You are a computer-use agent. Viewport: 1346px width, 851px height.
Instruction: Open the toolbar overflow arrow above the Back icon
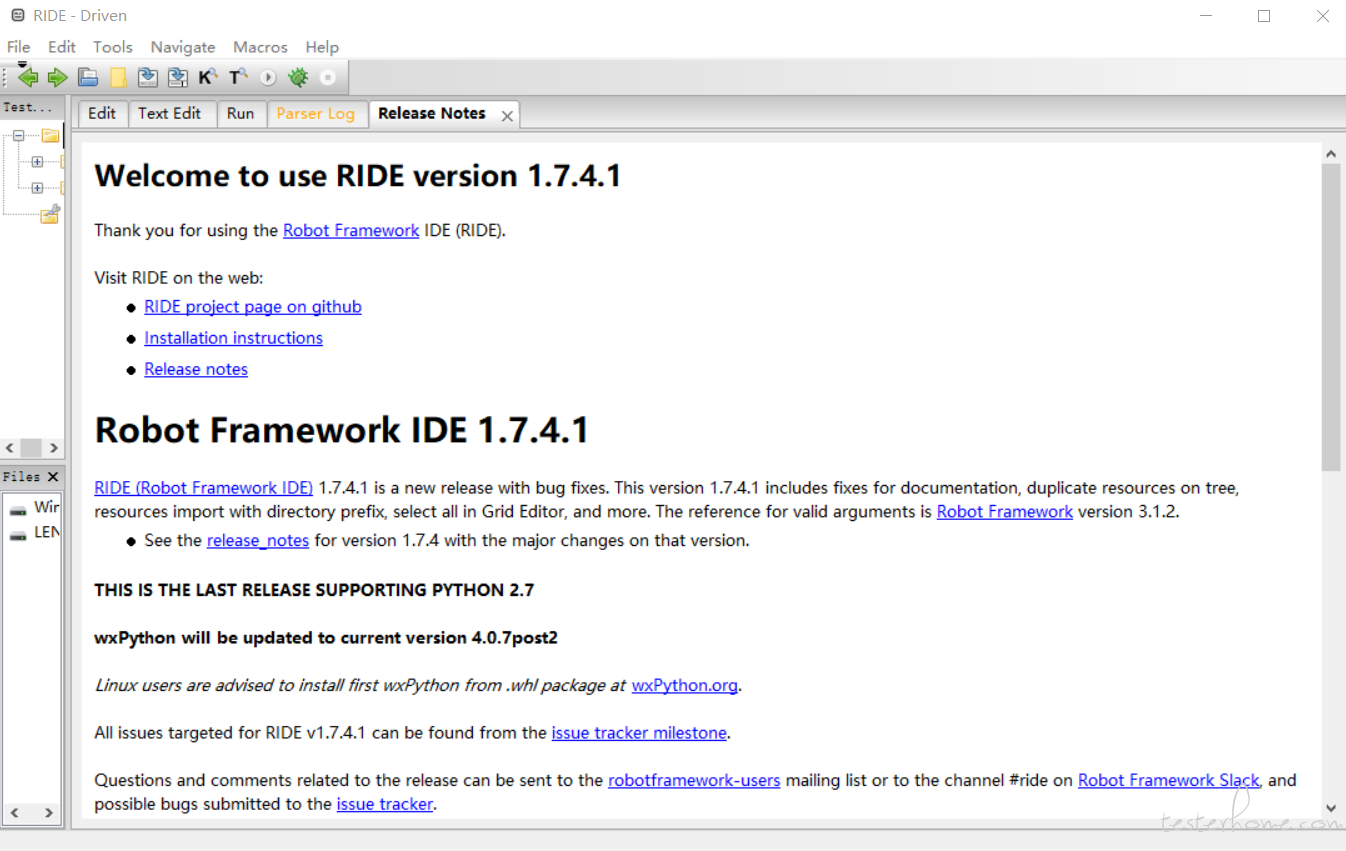tap(22, 65)
